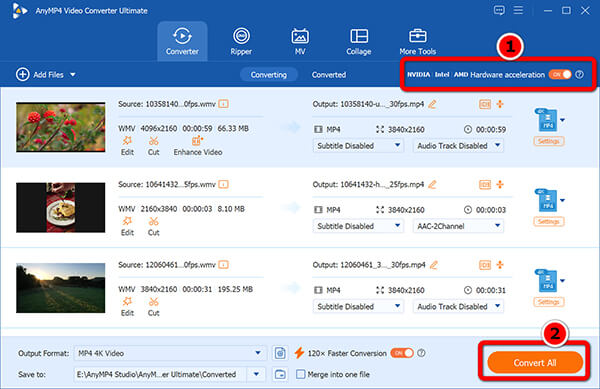Select the Converter tab

(182, 41)
